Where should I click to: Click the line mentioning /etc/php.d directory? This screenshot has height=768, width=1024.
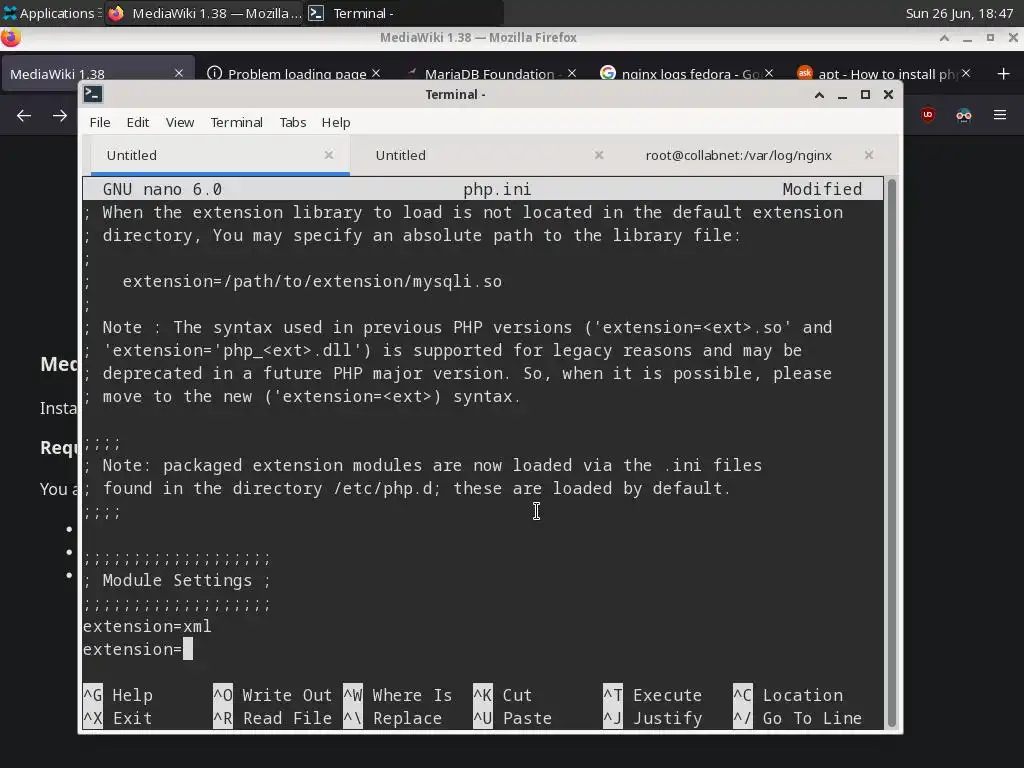point(407,488)
